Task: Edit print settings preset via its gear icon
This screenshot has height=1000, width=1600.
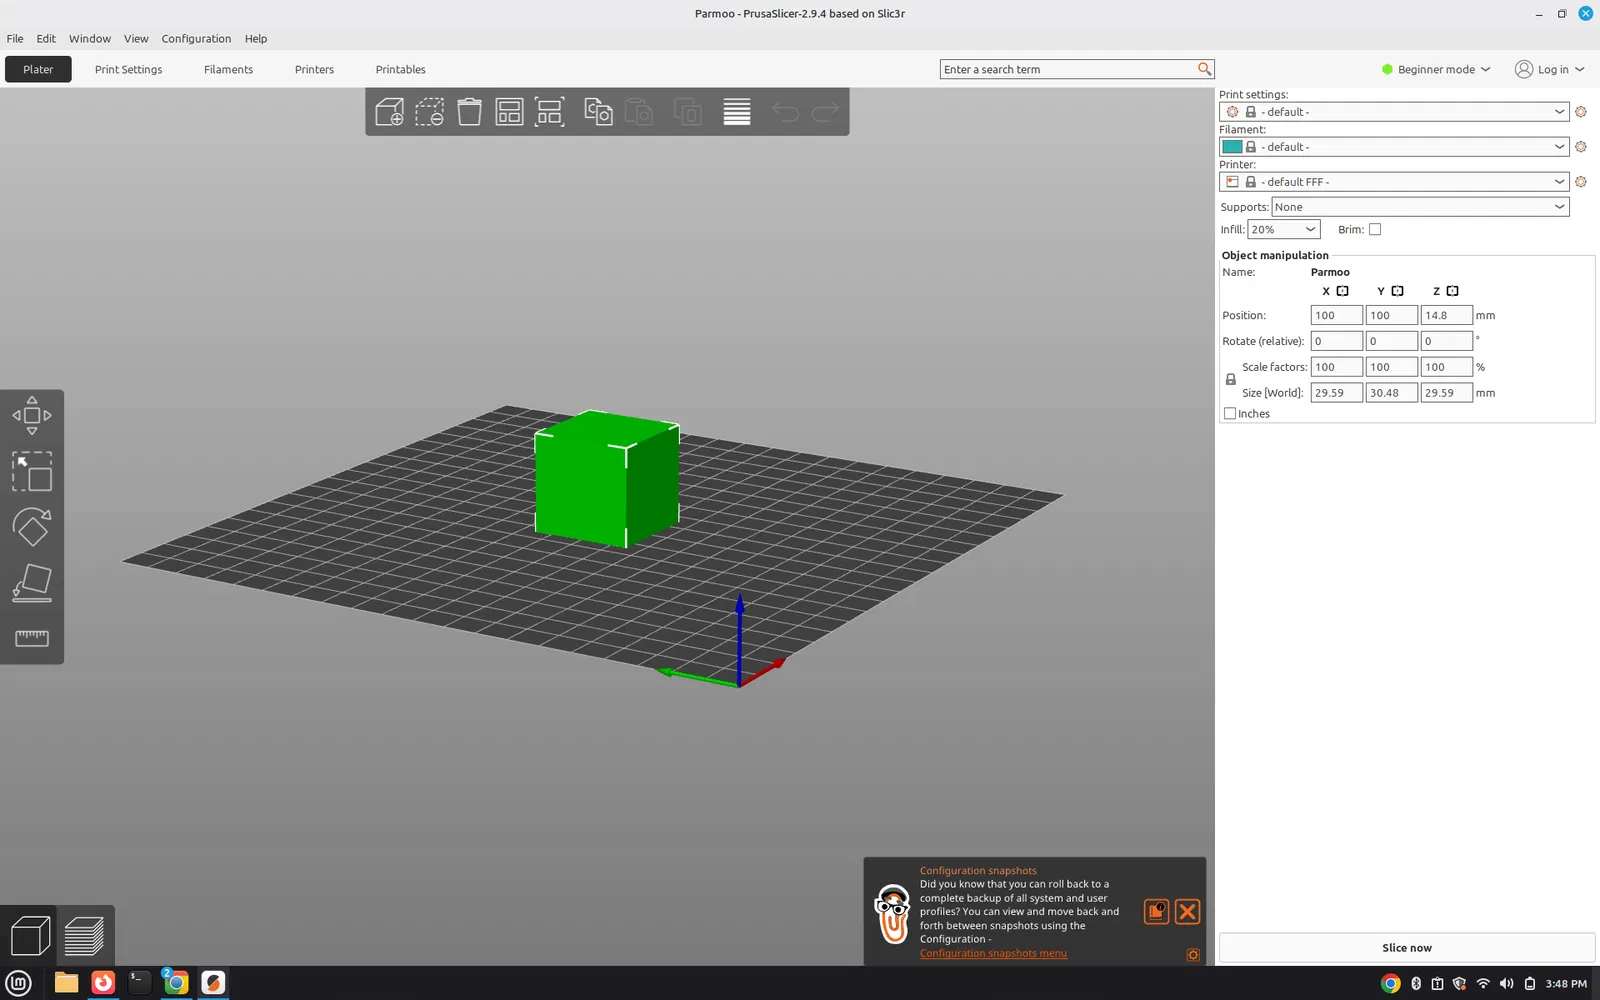Action: (x=1581, y=112)
